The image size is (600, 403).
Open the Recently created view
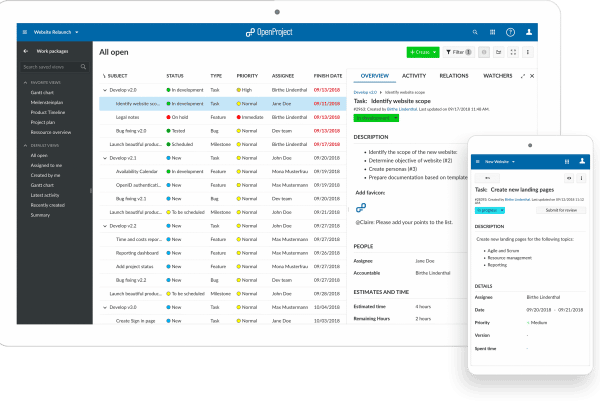click(47, 205)
